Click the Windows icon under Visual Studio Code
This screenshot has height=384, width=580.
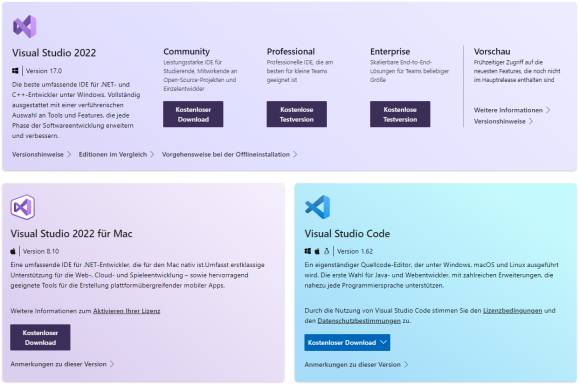tap(308, 251)
